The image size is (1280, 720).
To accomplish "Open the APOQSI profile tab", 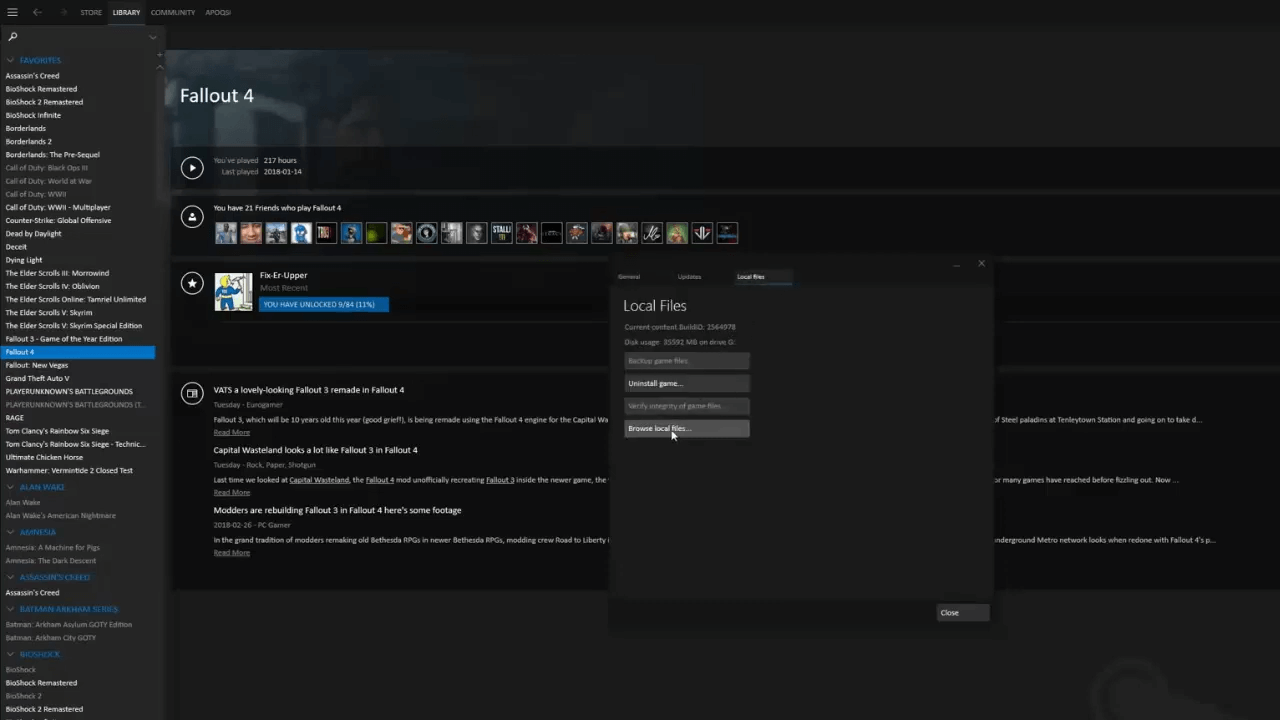I will (x=218, y=12).
